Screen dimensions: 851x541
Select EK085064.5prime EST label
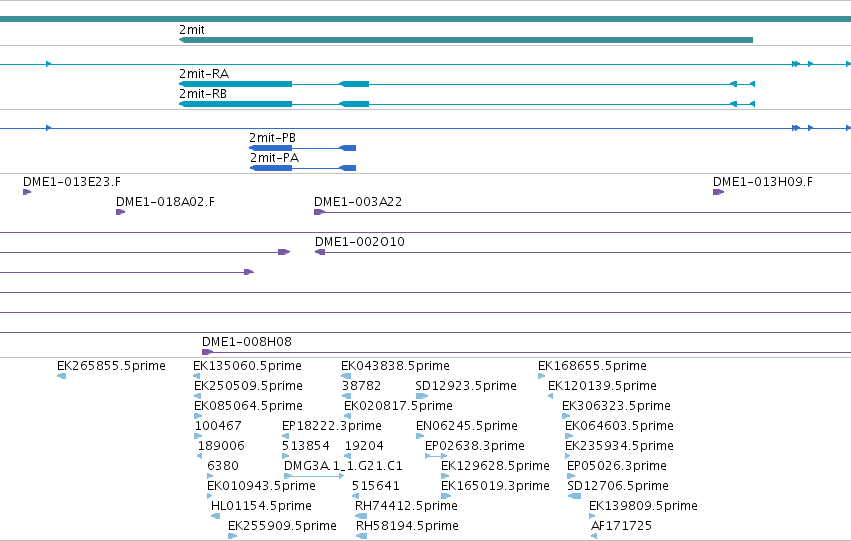click(249, 406)
